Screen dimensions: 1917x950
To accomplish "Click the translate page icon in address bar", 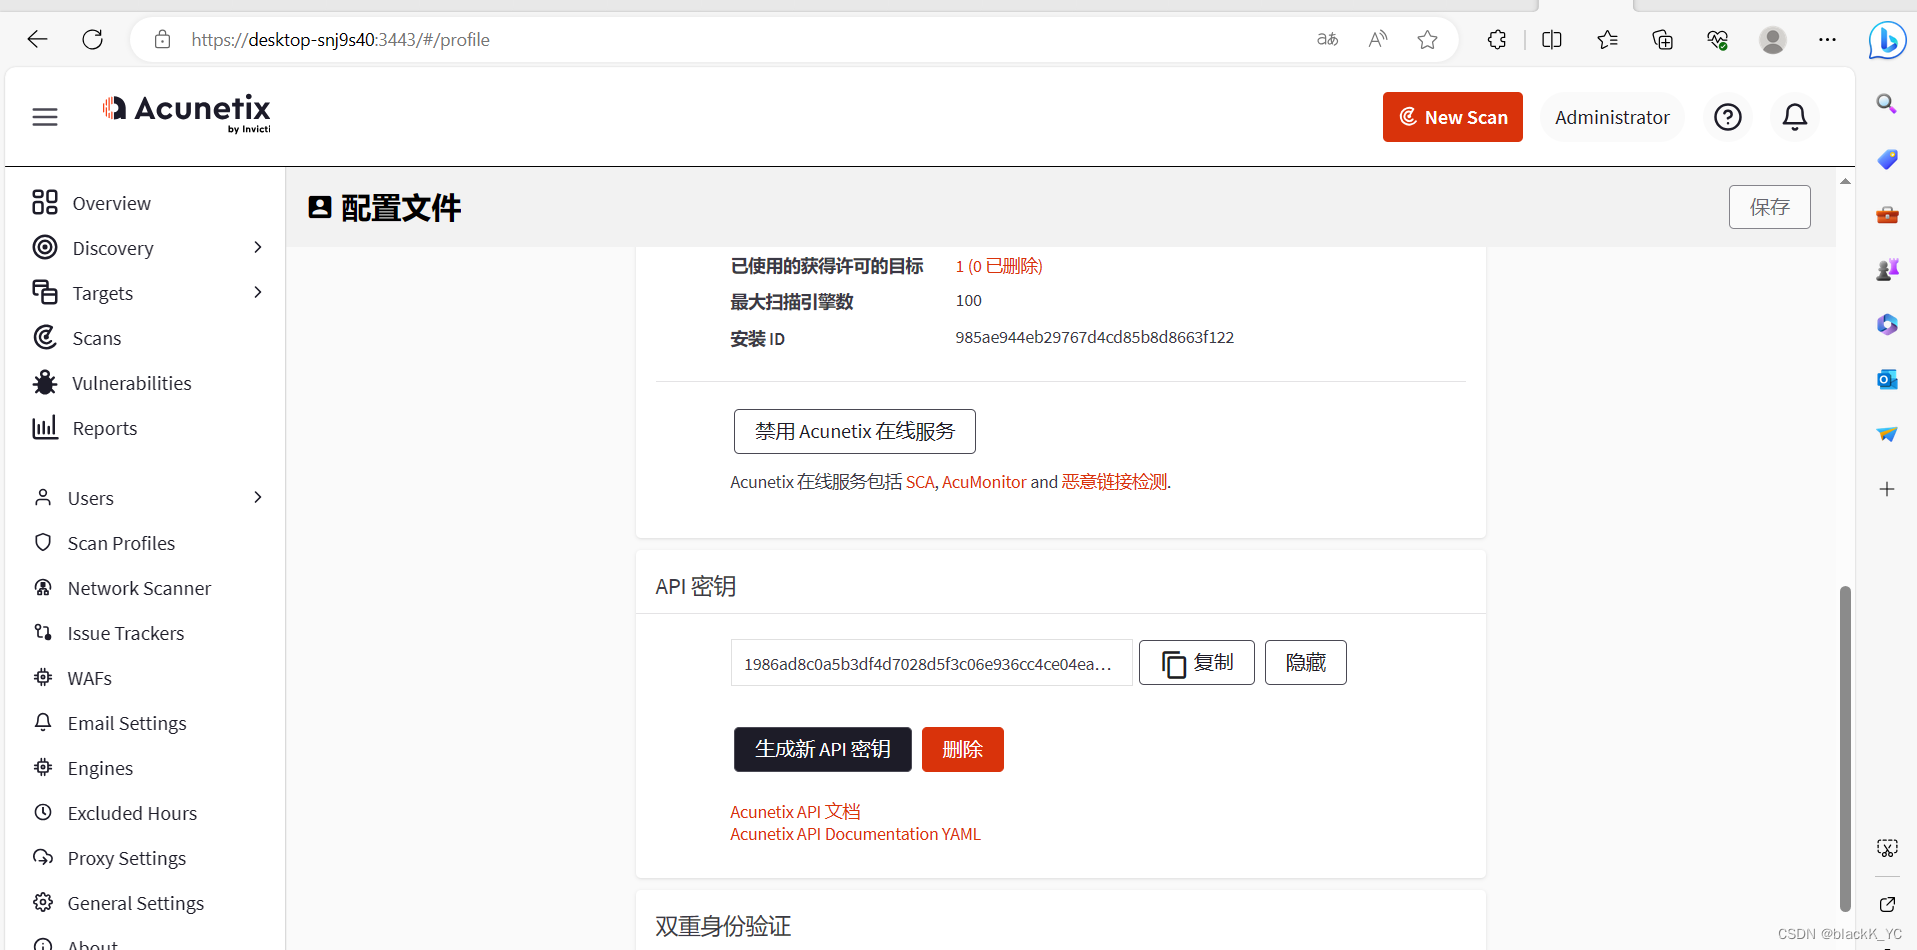I will (1327, 39).
